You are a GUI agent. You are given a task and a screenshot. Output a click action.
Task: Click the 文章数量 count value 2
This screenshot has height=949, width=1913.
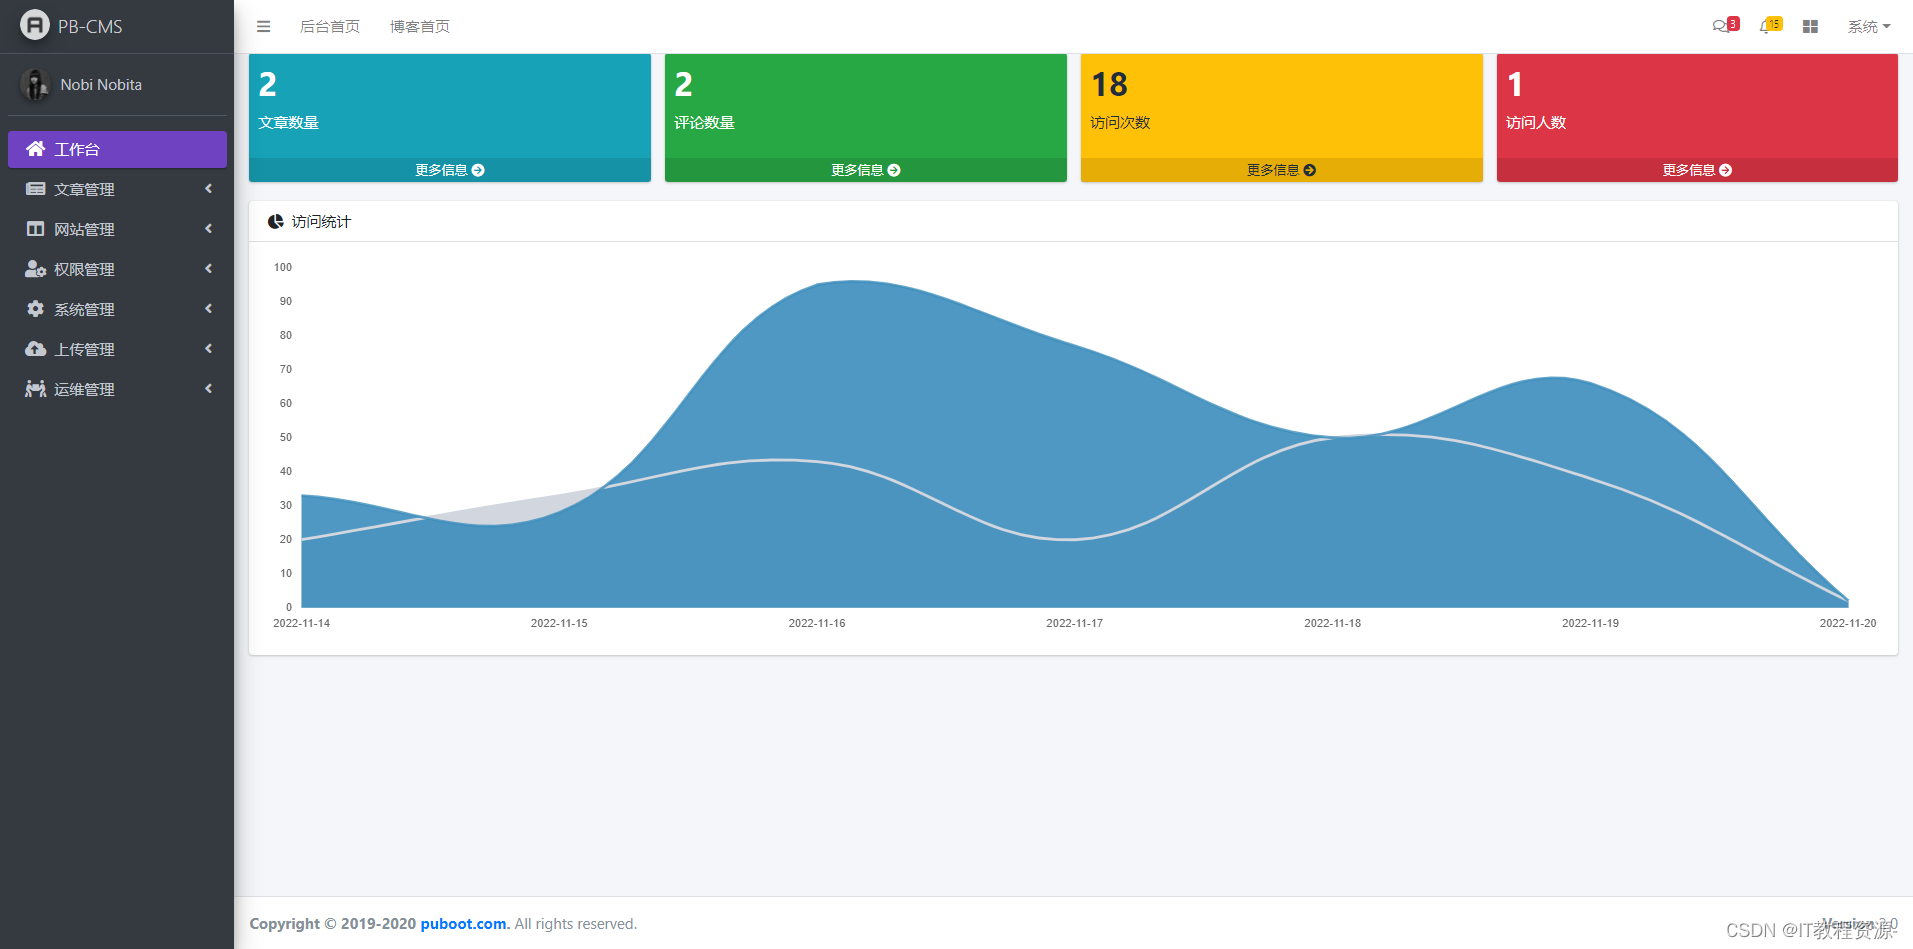pyautogui.click(x=268, y=85)
